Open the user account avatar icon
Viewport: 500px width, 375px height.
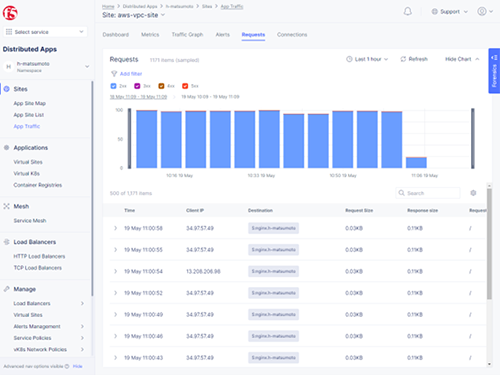pos(482,11)
